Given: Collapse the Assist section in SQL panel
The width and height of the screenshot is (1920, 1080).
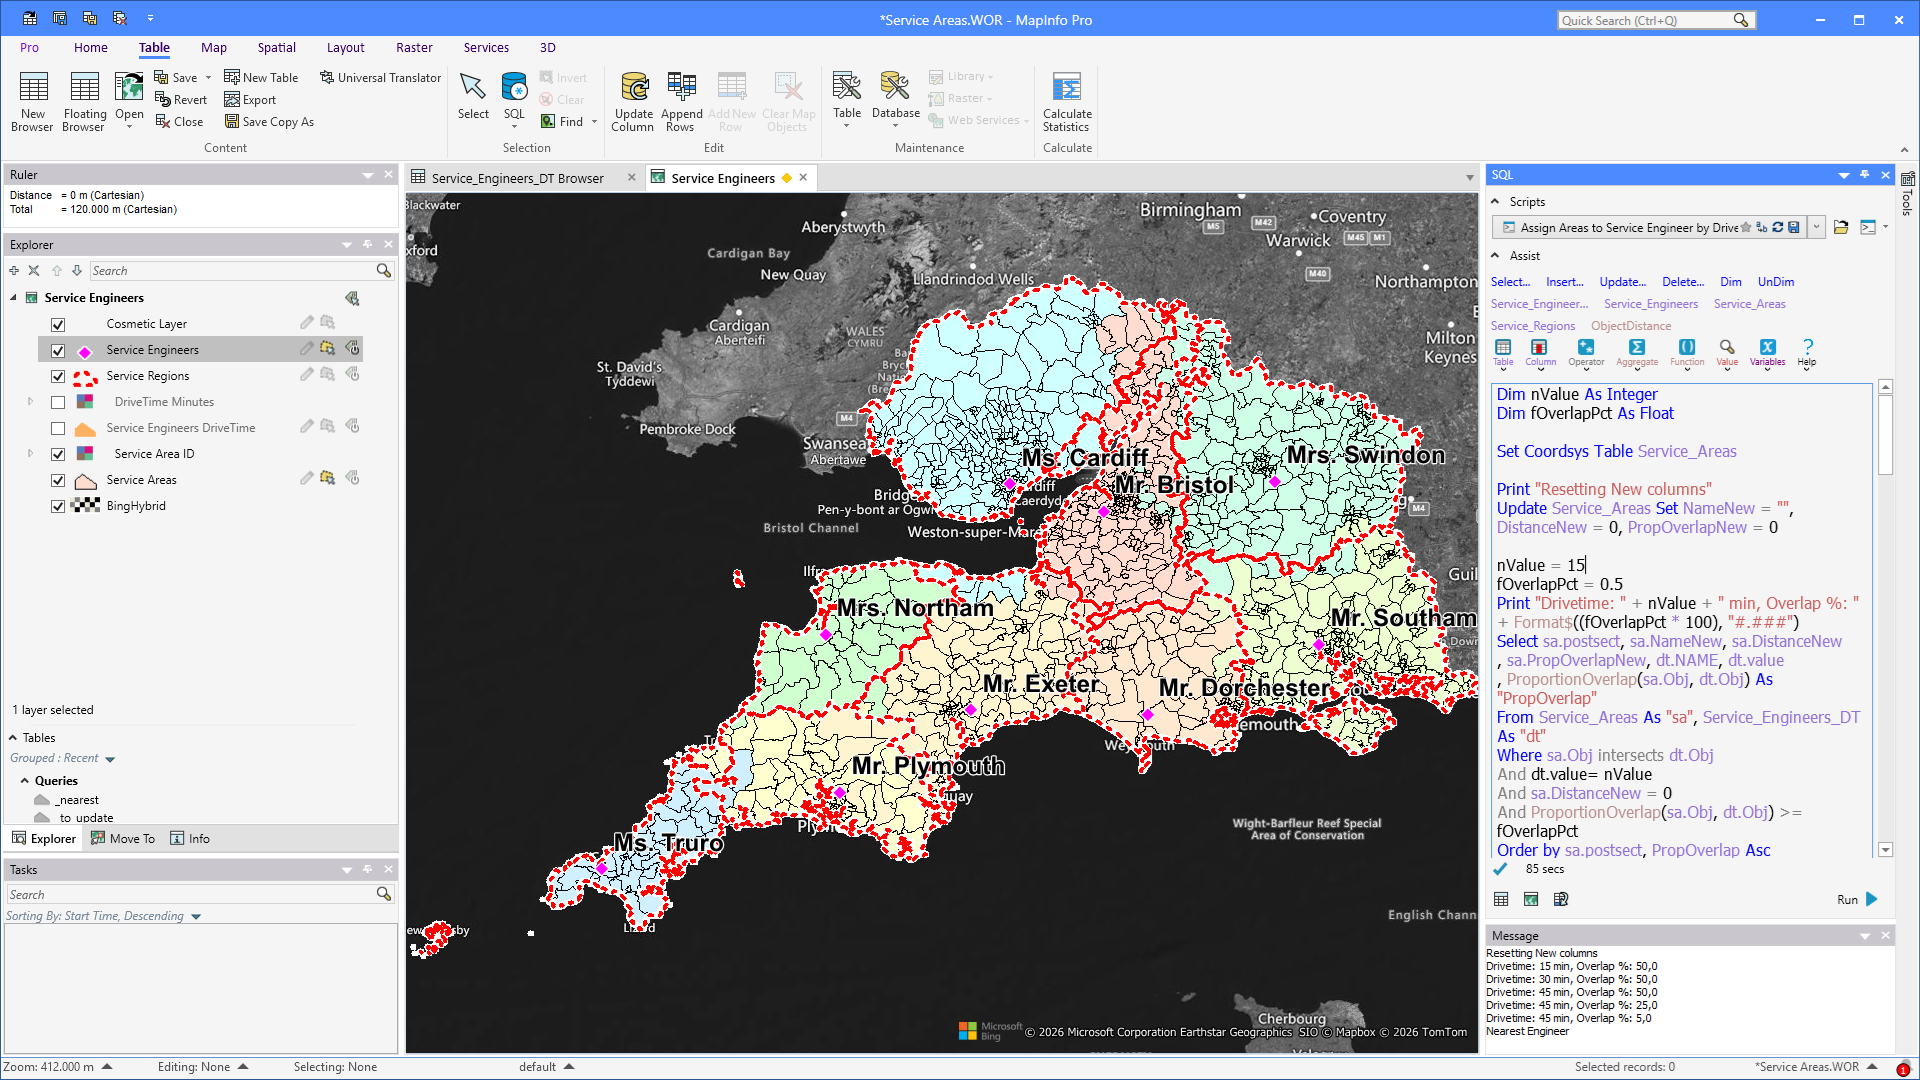Looking at the screenshot, I should pos(1496,256).
